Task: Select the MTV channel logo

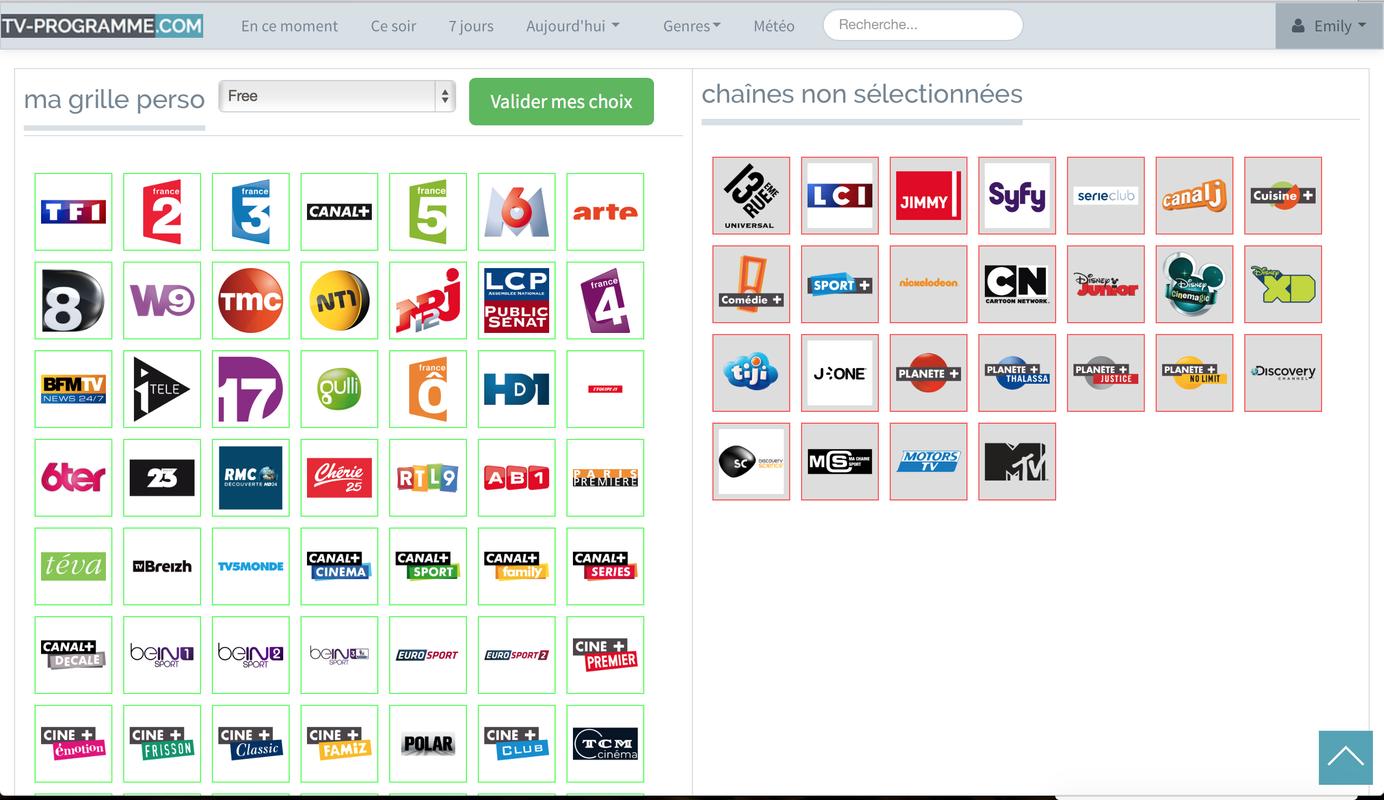Action: 1017,462
